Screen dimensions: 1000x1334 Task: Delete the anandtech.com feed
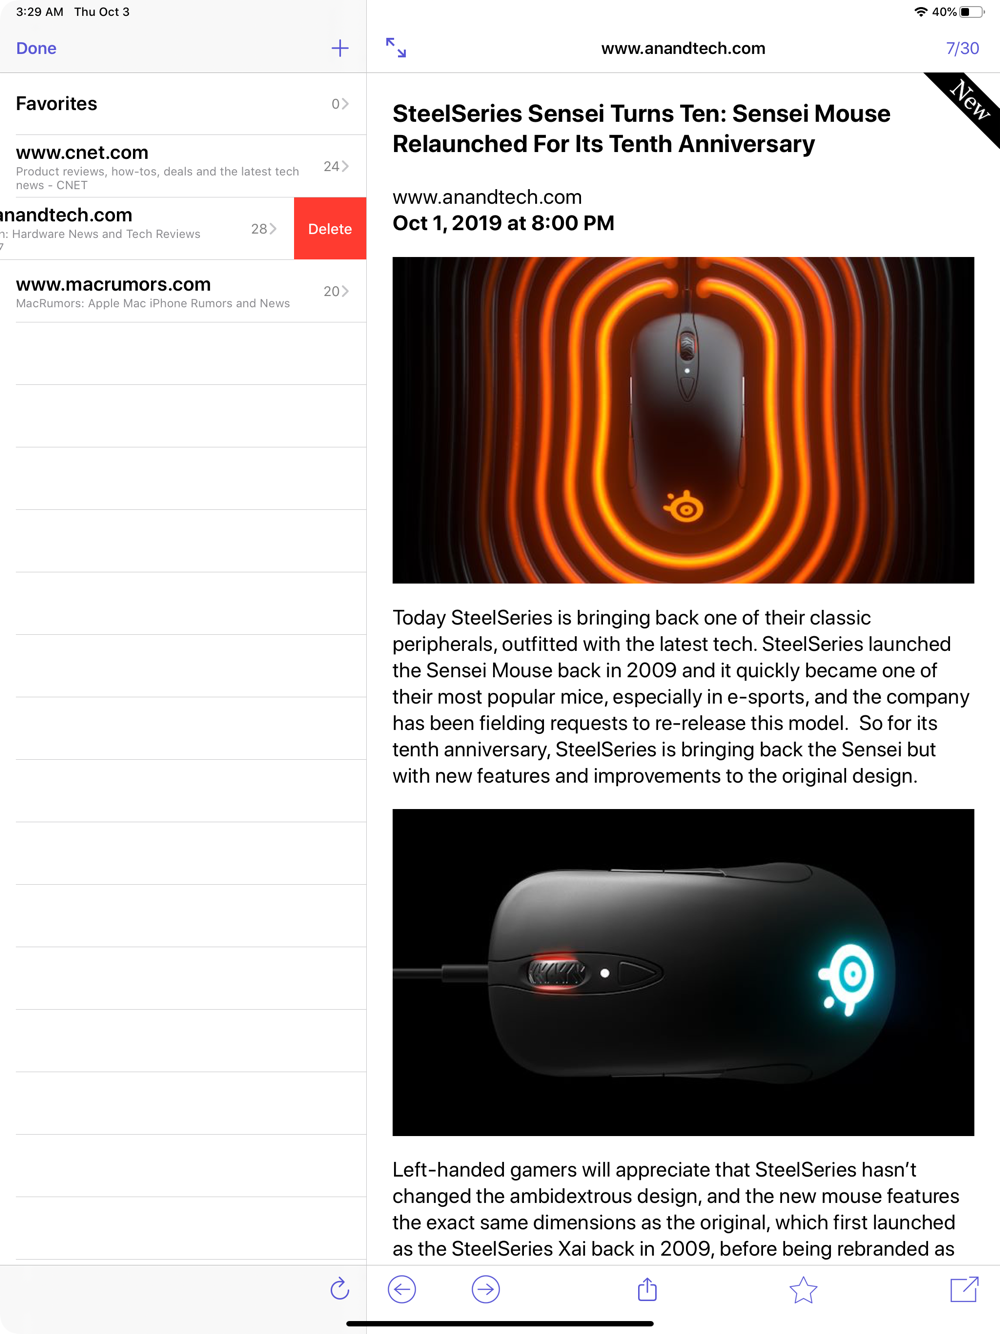[330, 229]
